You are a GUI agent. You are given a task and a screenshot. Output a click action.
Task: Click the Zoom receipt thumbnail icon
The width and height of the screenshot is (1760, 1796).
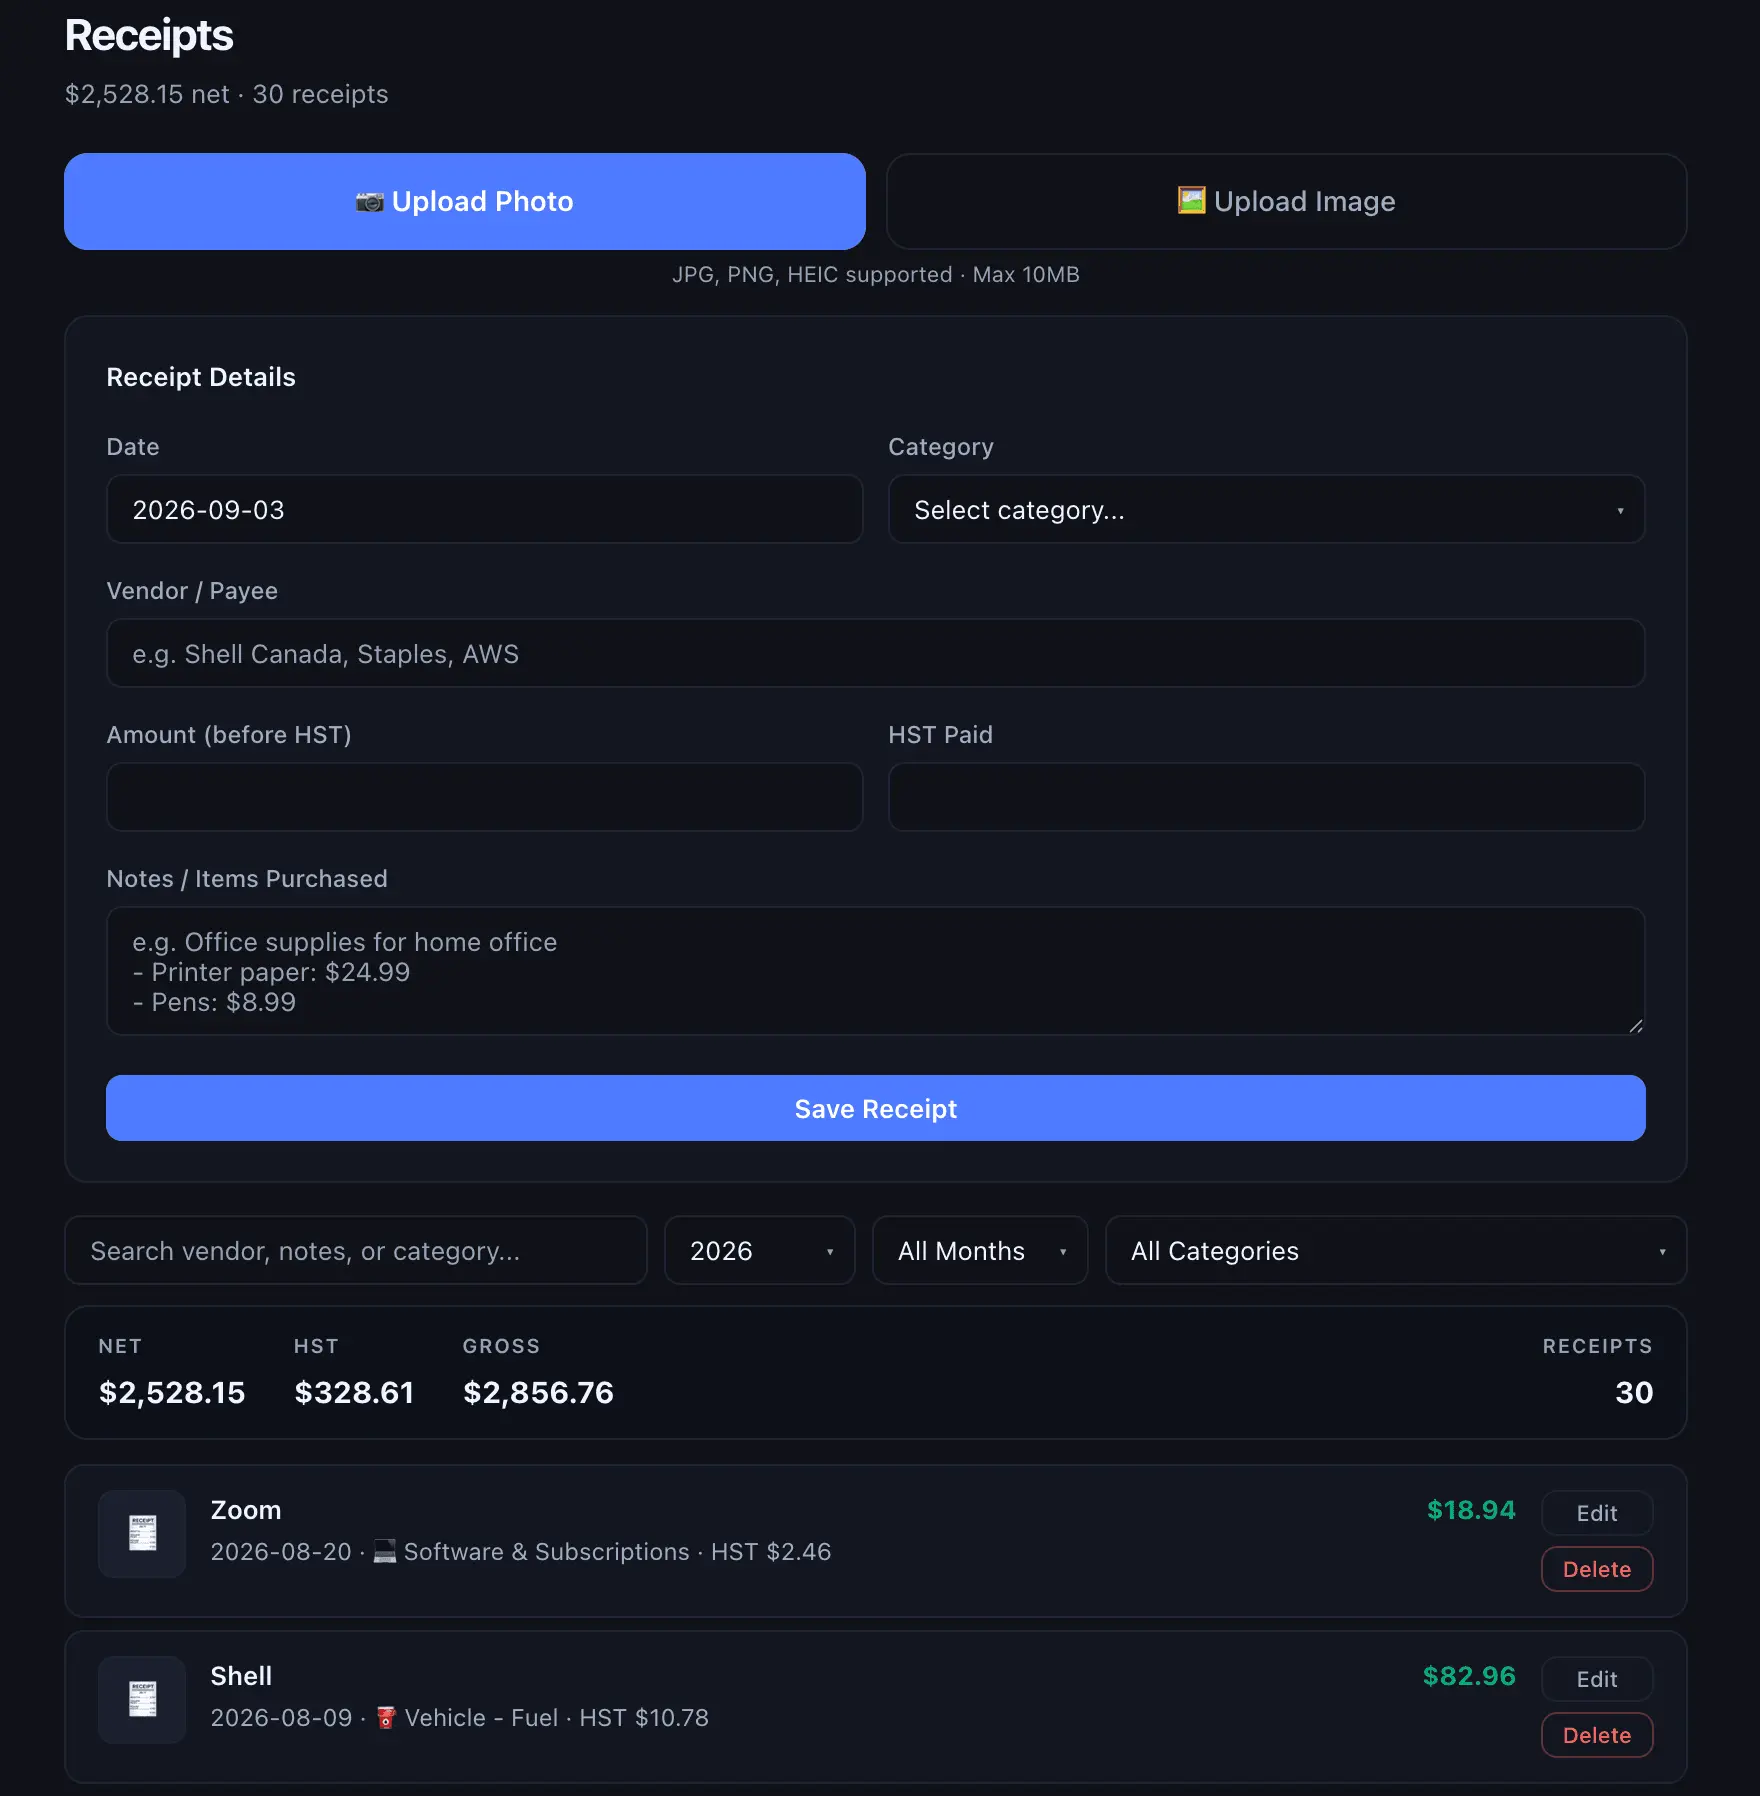[x=142, y=1533]
